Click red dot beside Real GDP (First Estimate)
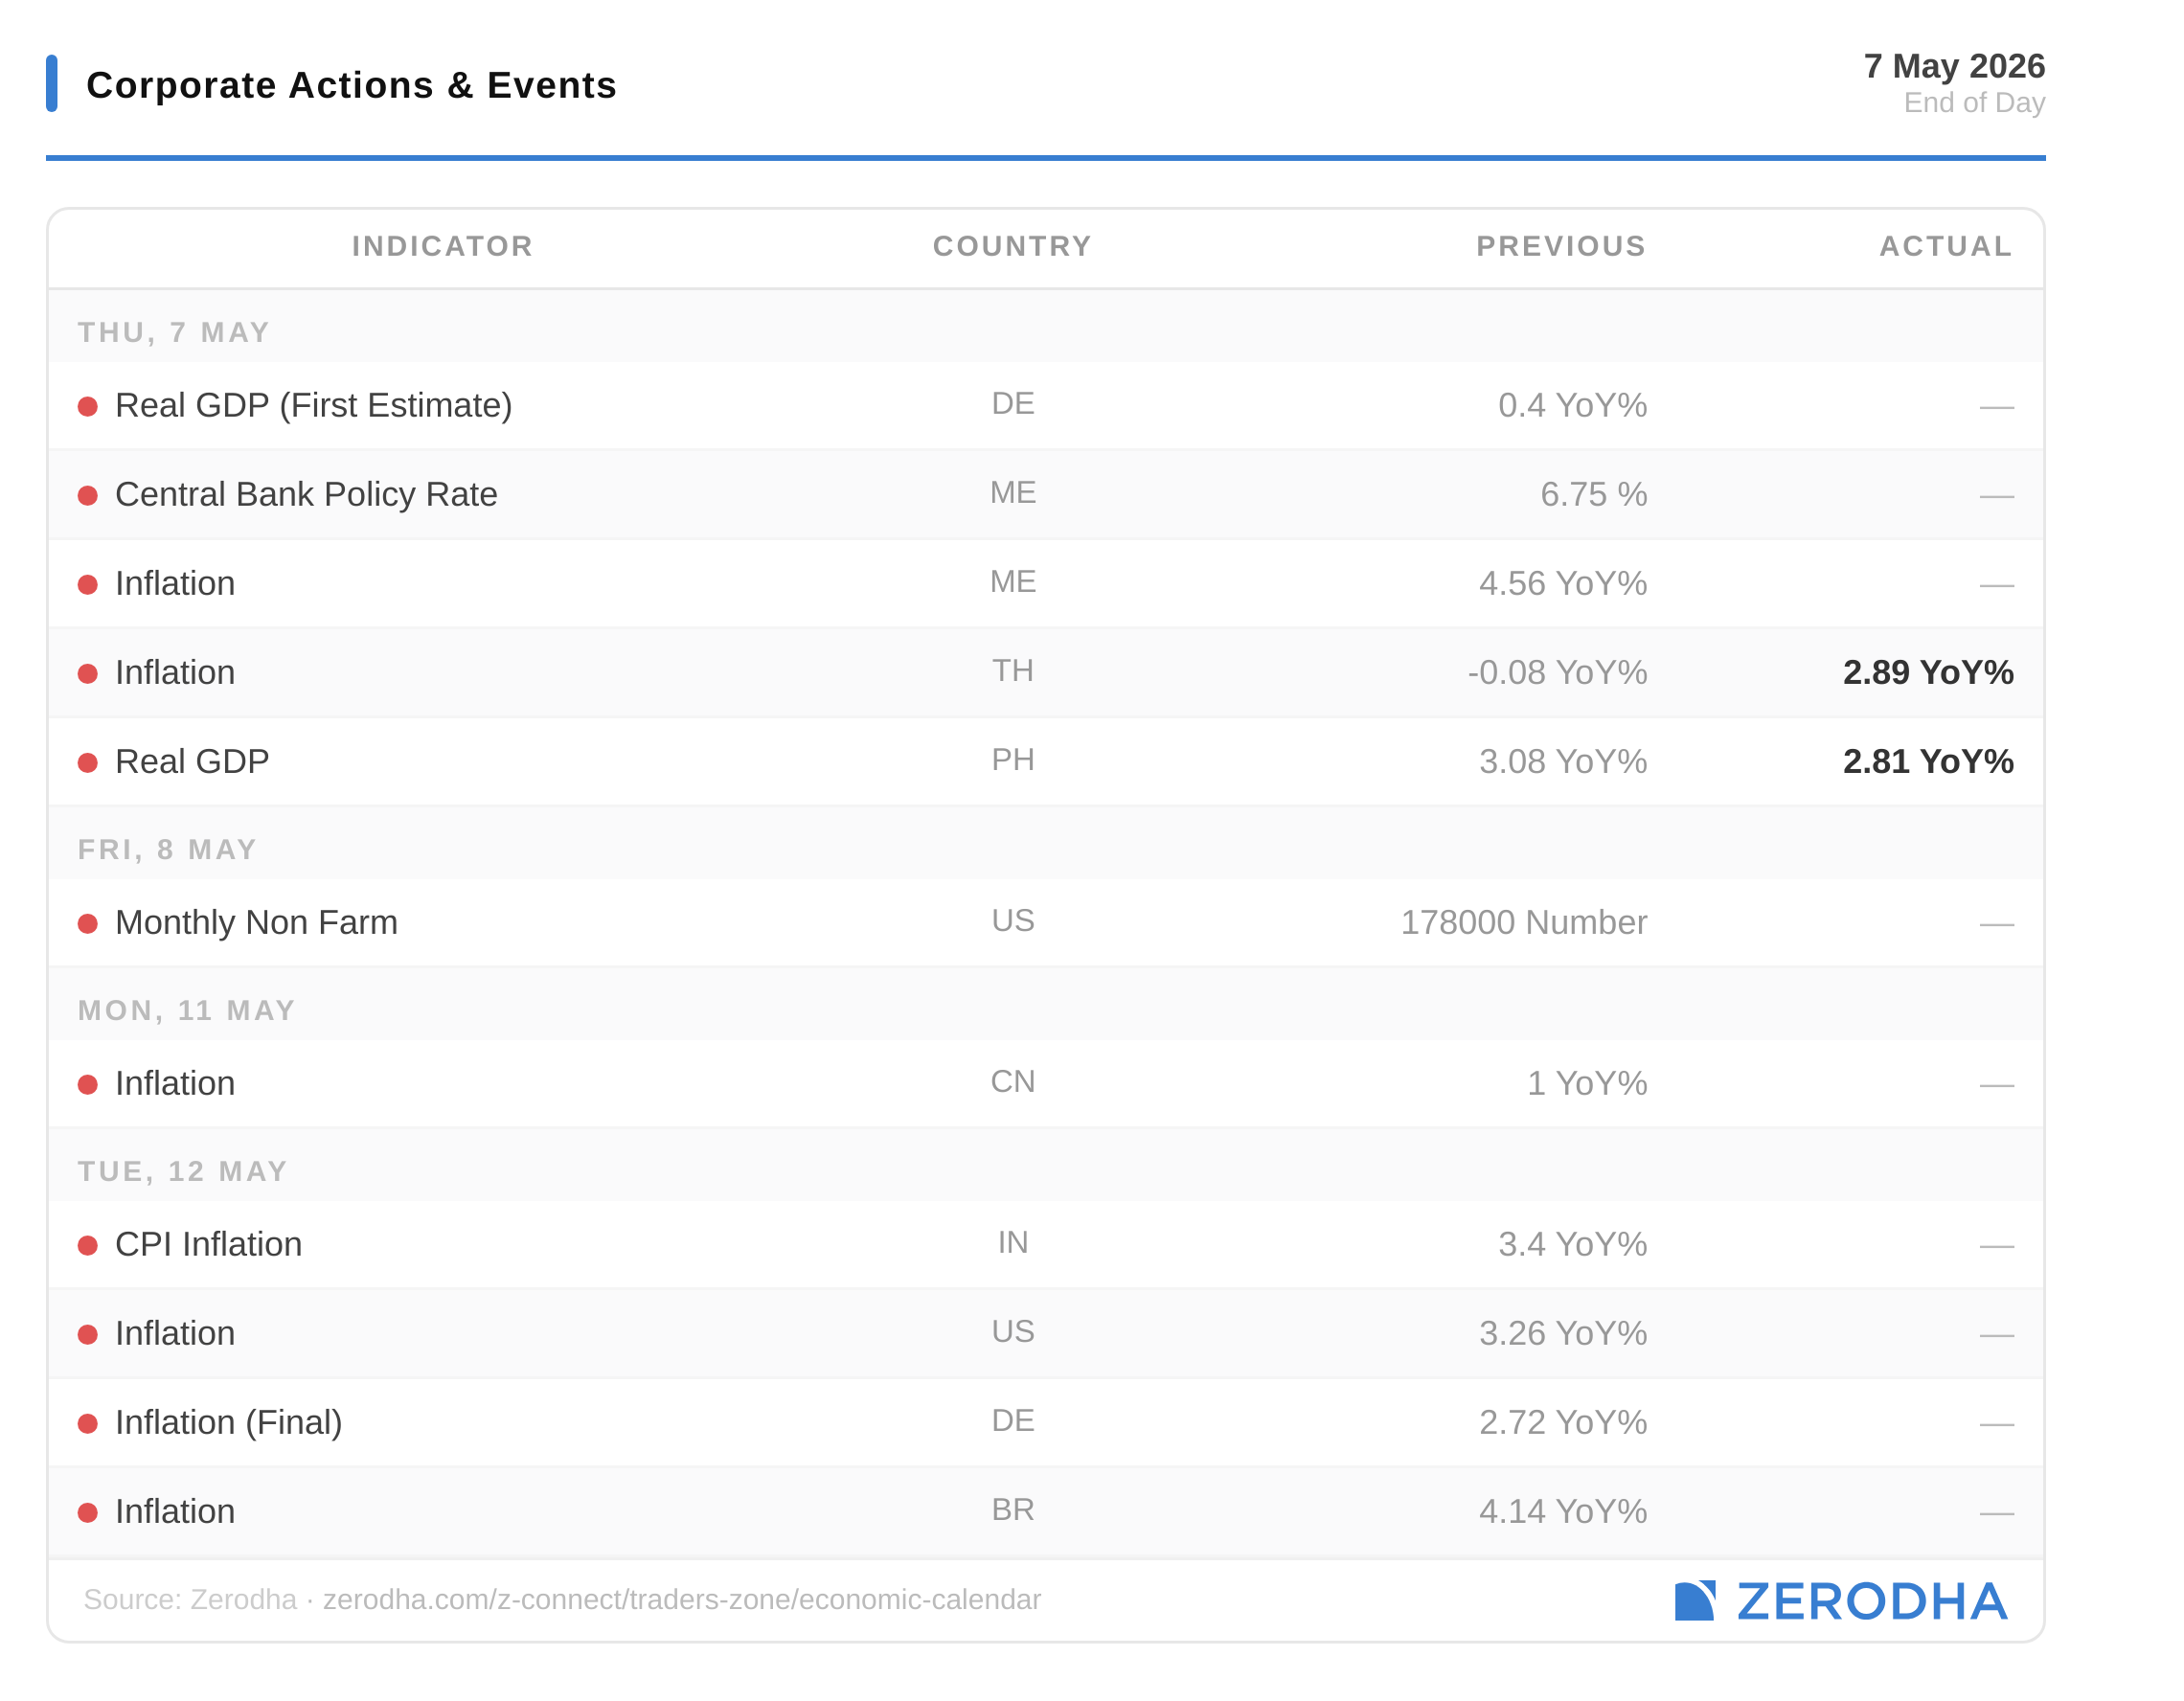 point(88,406)
